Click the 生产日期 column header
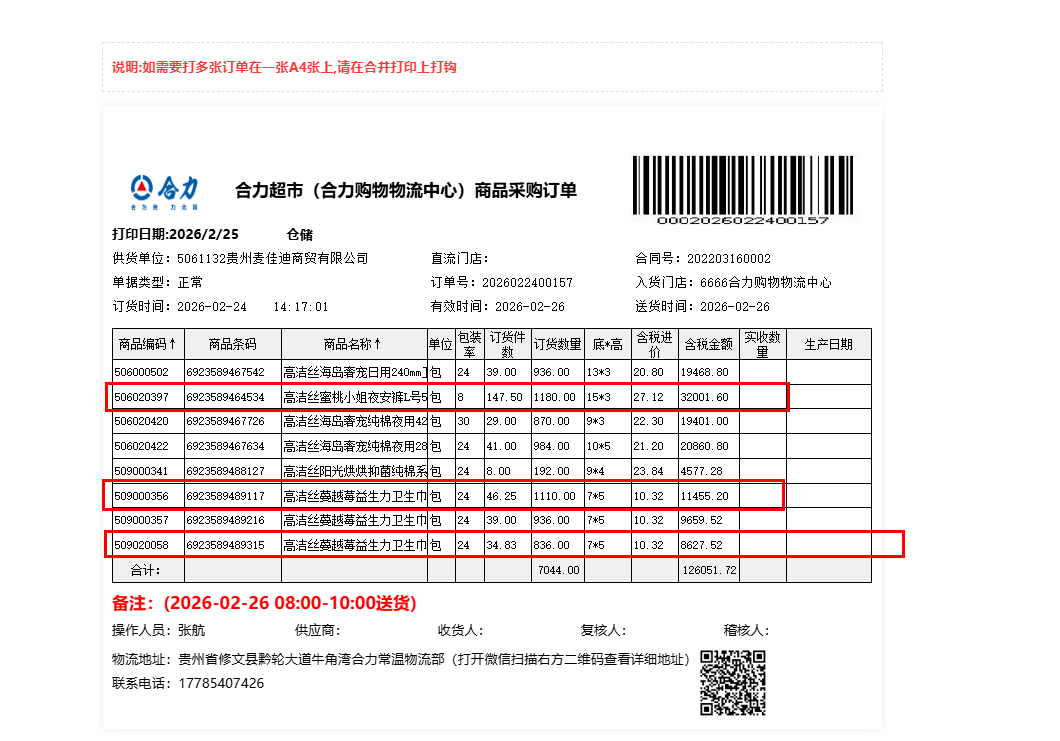Viewport: 1060px width, 741px height. tap(828, 344)
